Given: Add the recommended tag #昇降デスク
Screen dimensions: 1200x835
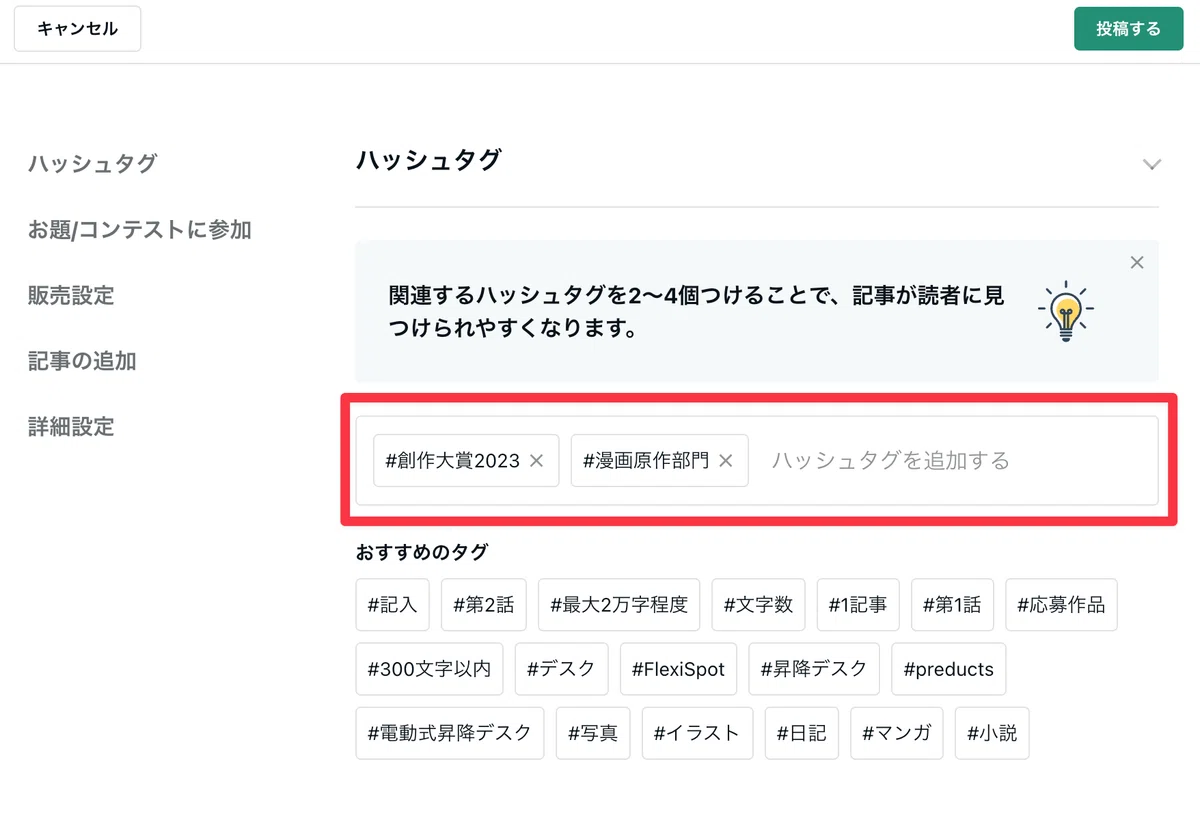Looking at the screenshot, I should click(814, 669).
